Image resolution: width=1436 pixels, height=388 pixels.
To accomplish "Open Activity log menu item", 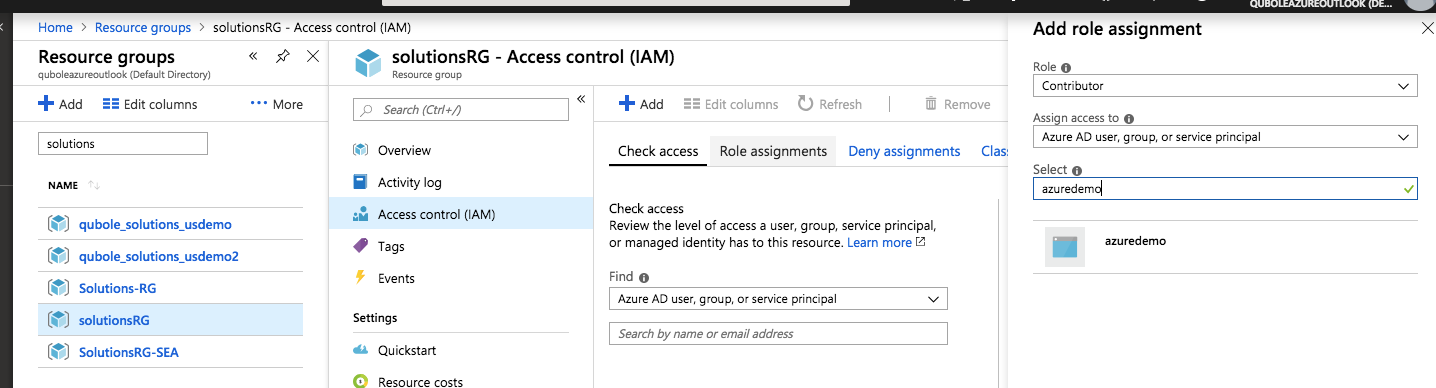I will pyautogui.click(x=409, y=182).
